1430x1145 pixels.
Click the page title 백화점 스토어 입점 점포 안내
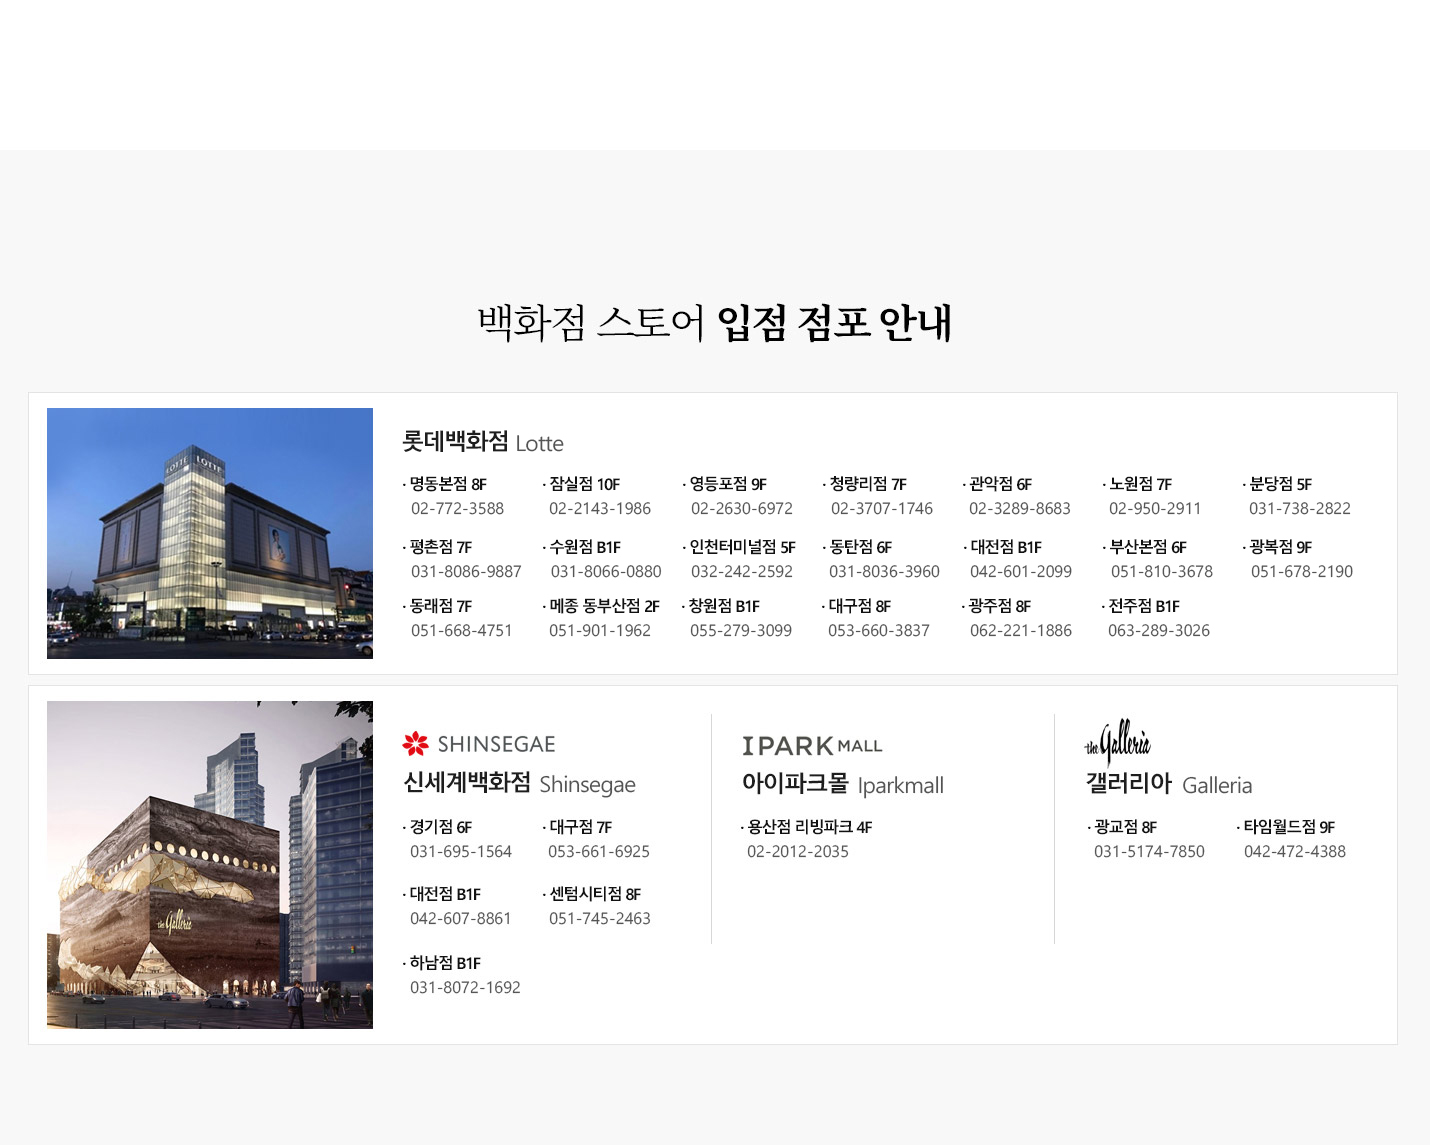pyautogui.click(x=715, y=322)
